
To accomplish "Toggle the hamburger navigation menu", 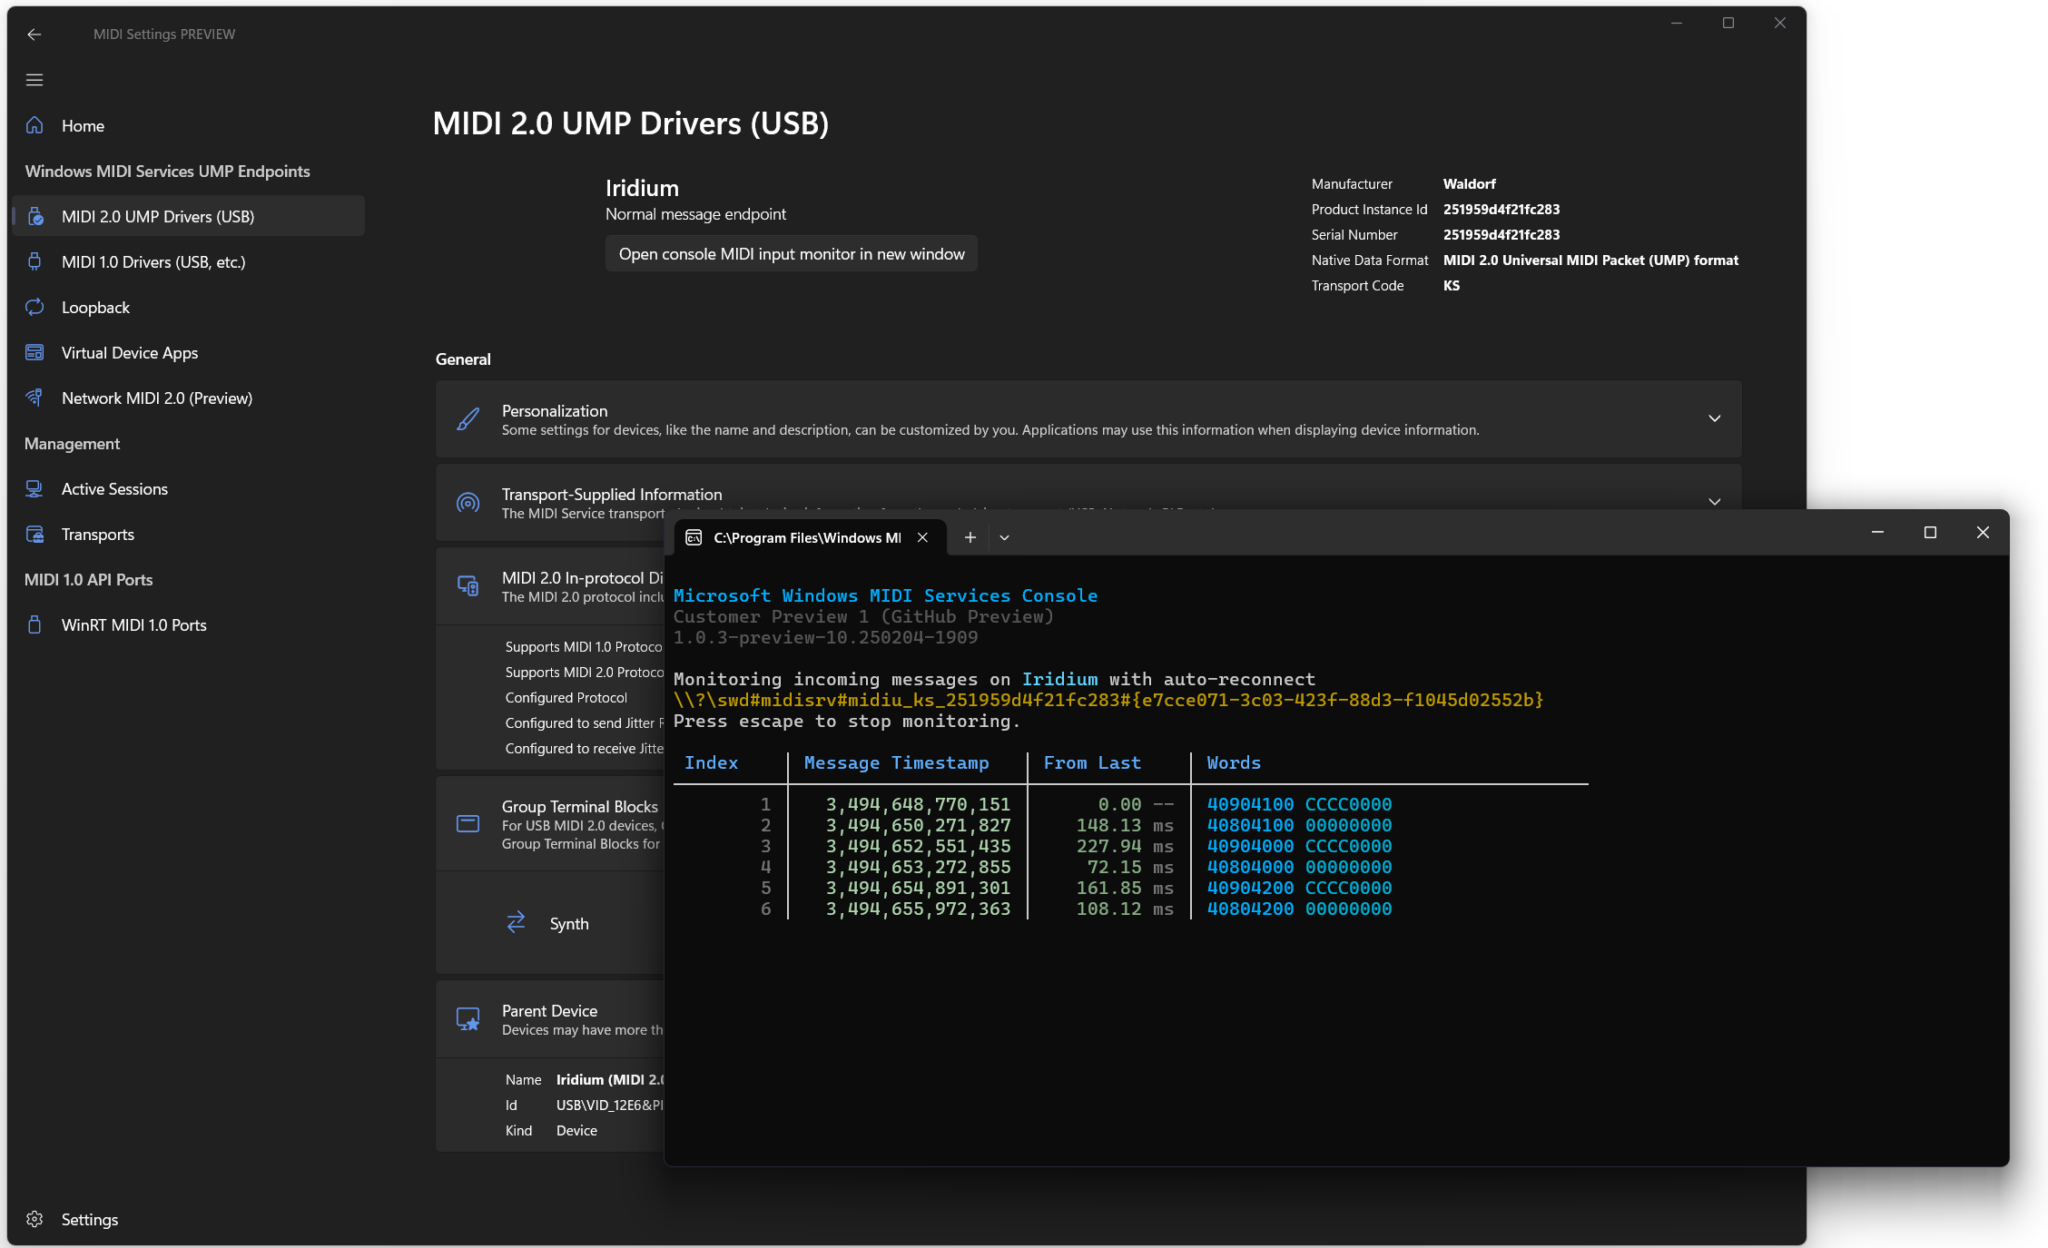I will tap(35, 79).
